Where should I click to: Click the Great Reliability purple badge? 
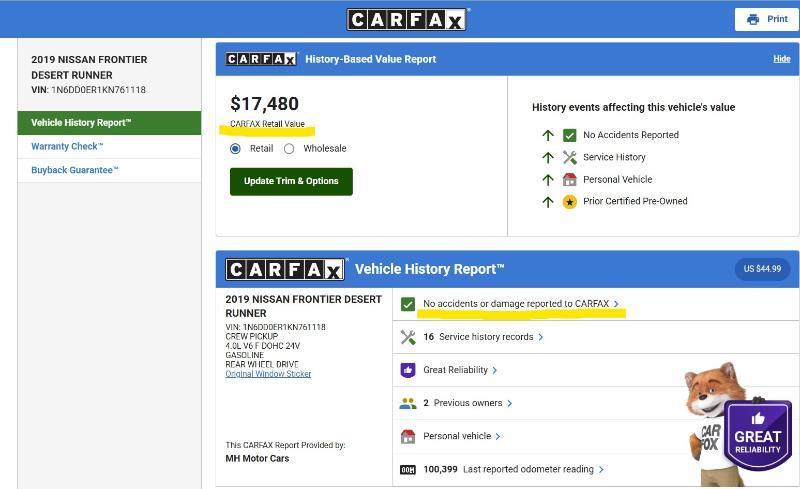pyautogui.click(x=758, y=434)
